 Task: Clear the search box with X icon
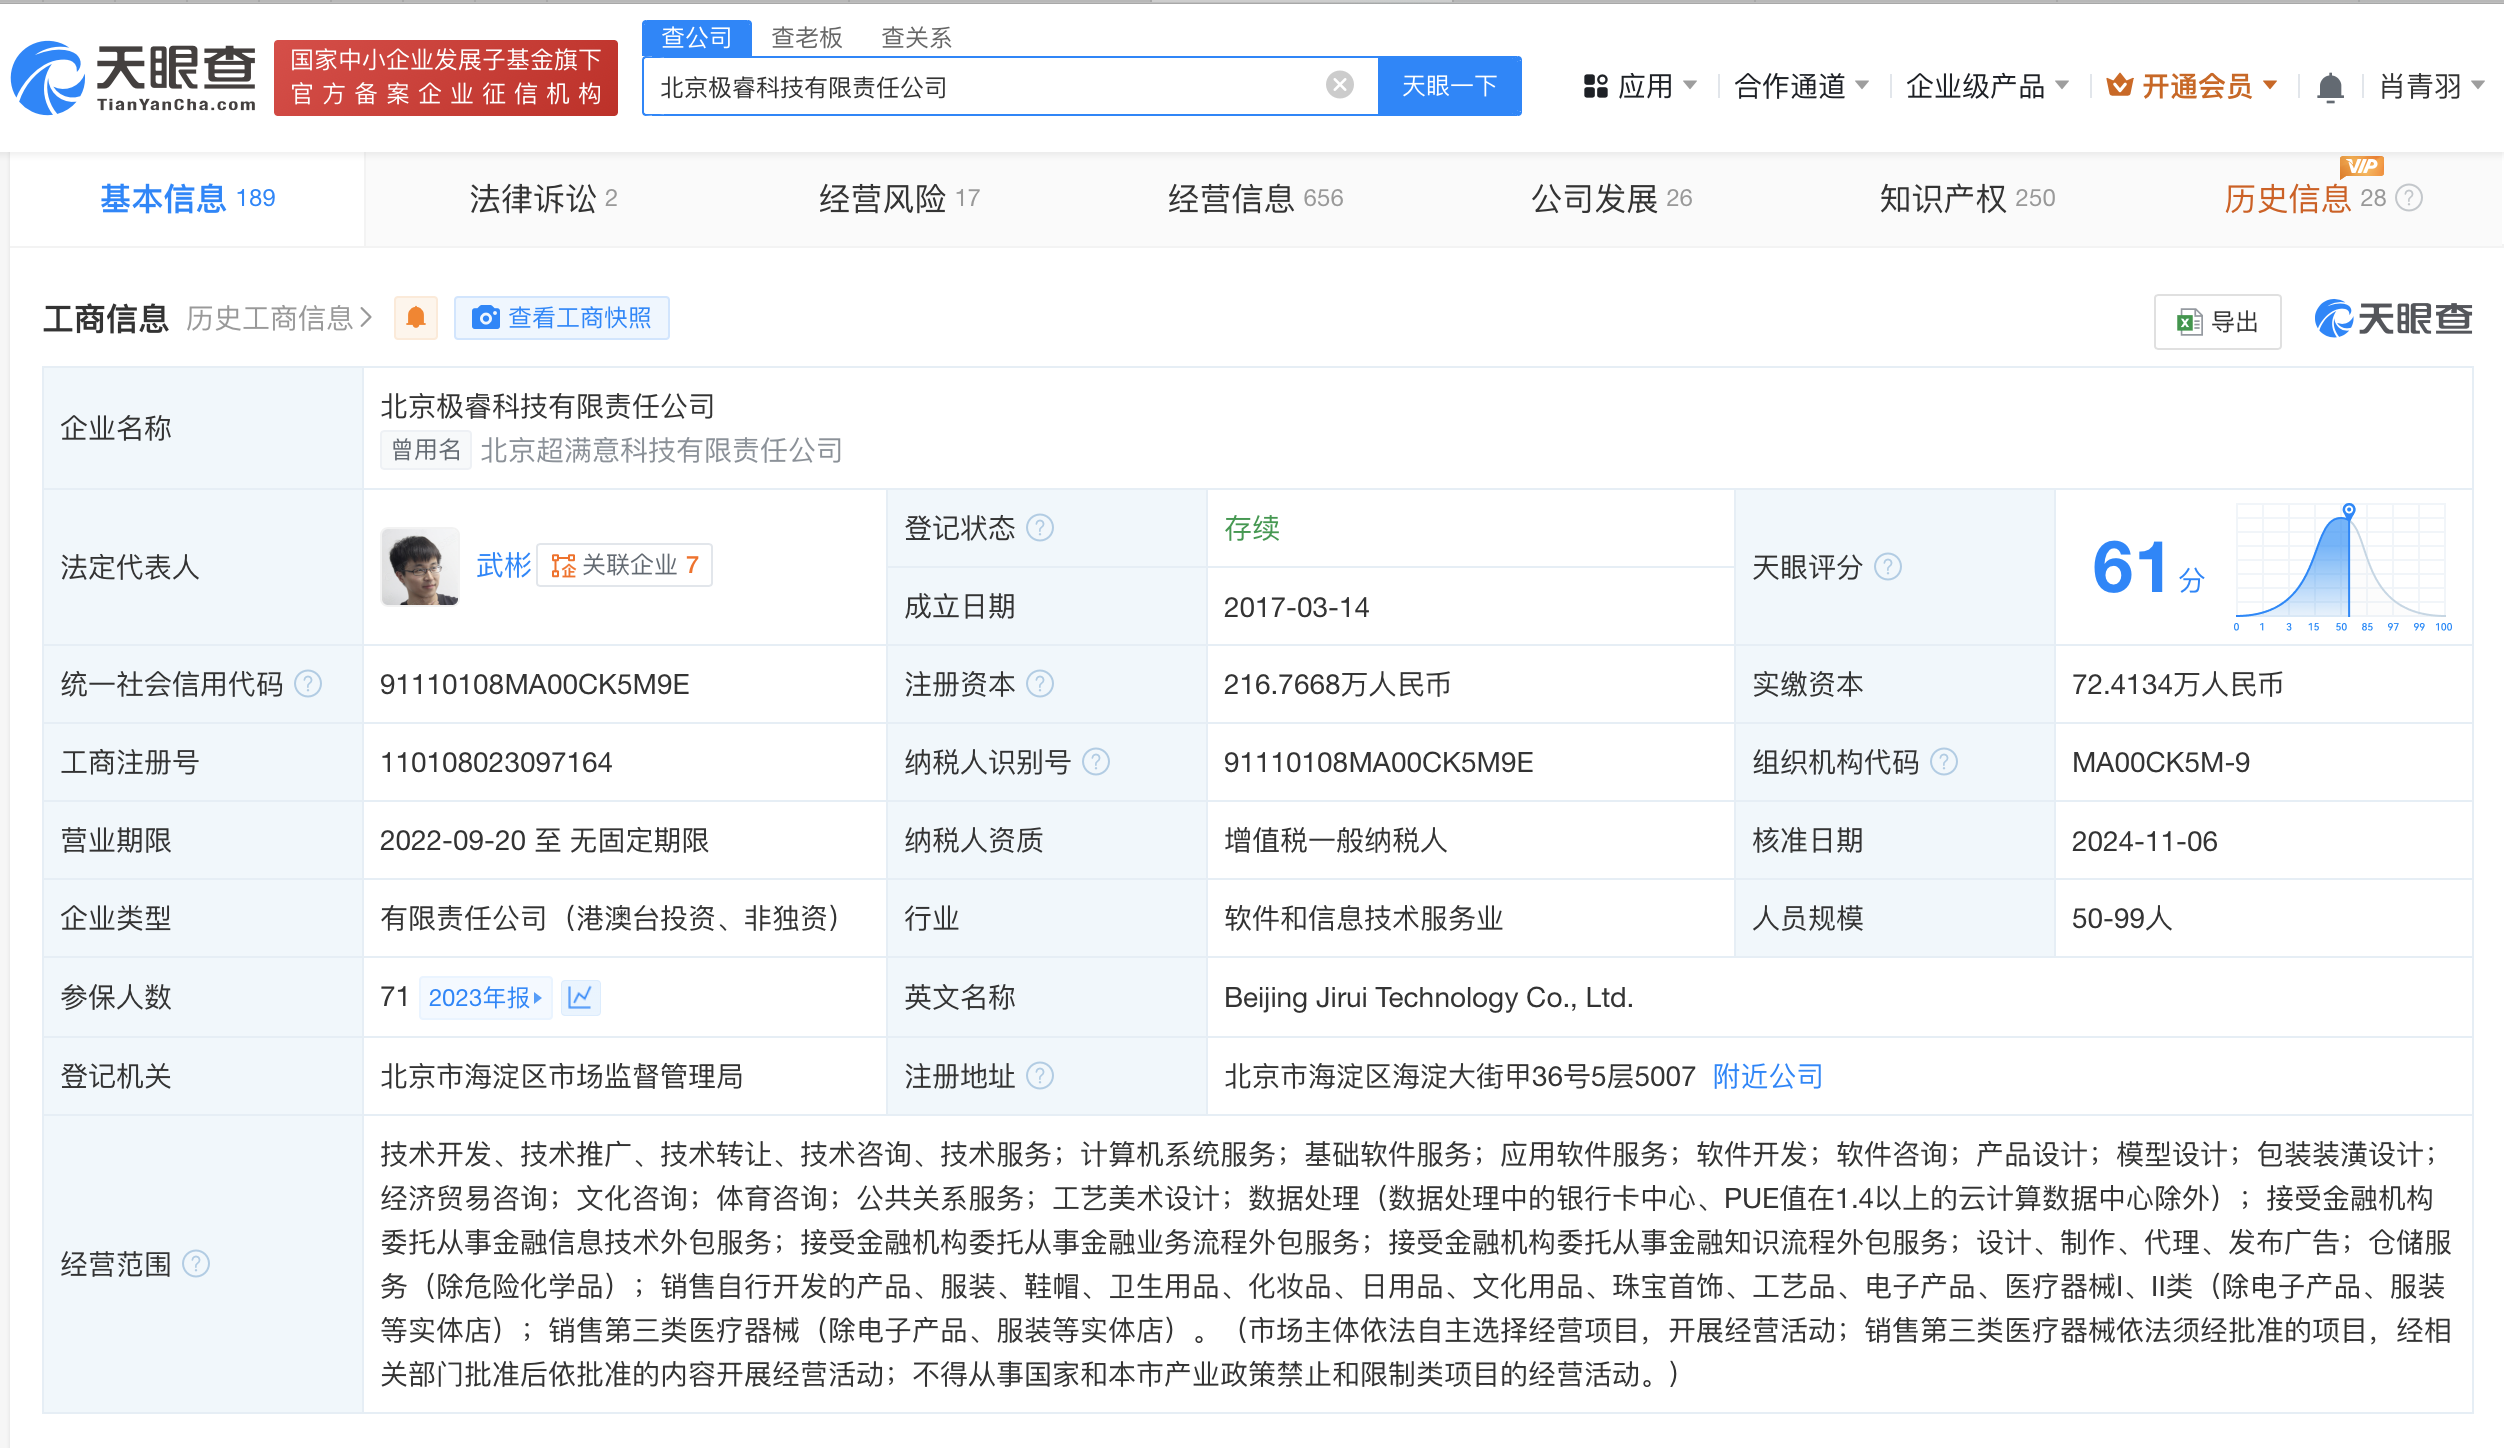1339,86
